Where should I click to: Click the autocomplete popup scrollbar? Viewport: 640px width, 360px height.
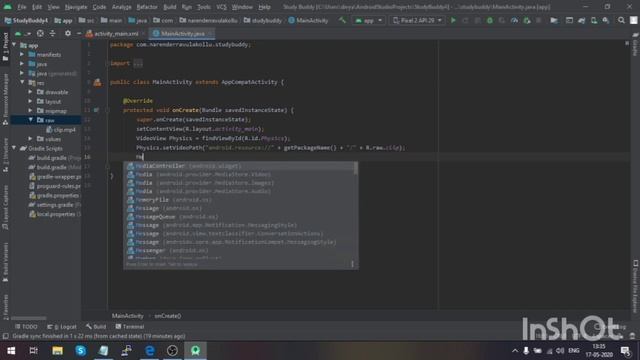click(x=356, y=169)
